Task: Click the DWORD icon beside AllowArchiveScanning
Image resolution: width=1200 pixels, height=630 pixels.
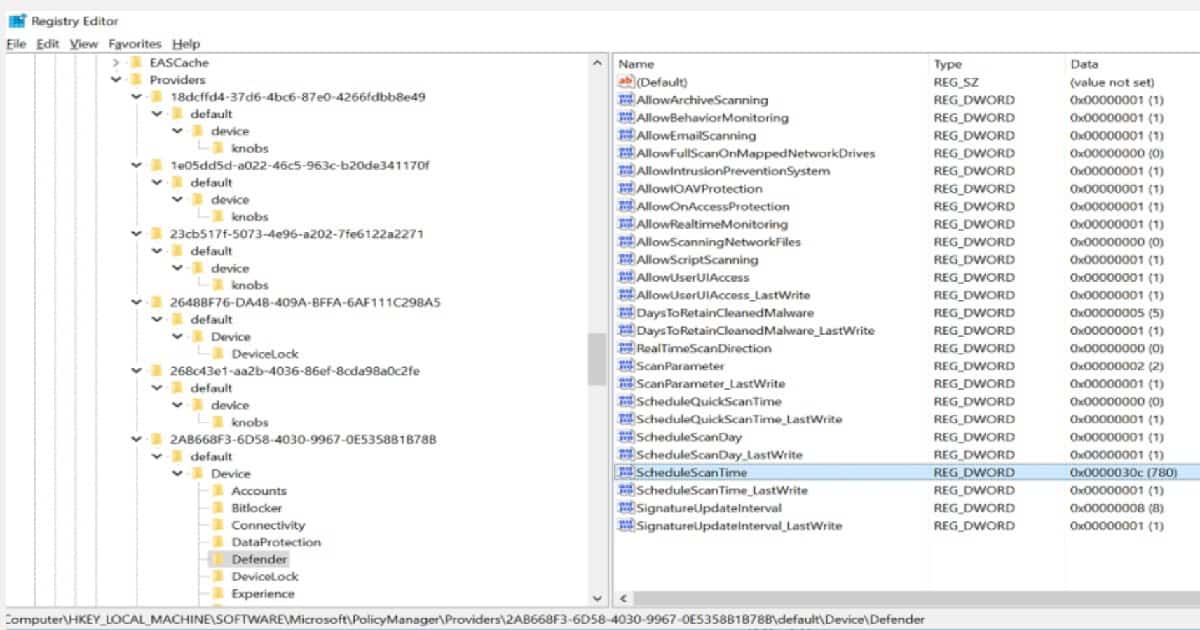Action: point(627,100)
